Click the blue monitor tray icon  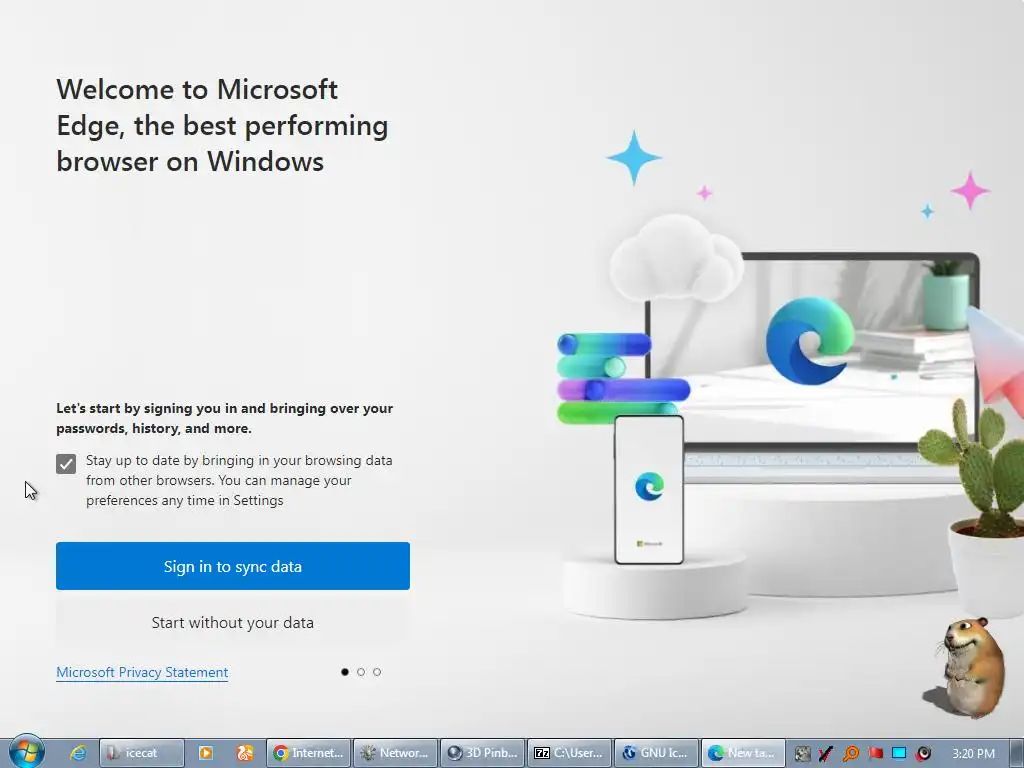tap(899, 754)
